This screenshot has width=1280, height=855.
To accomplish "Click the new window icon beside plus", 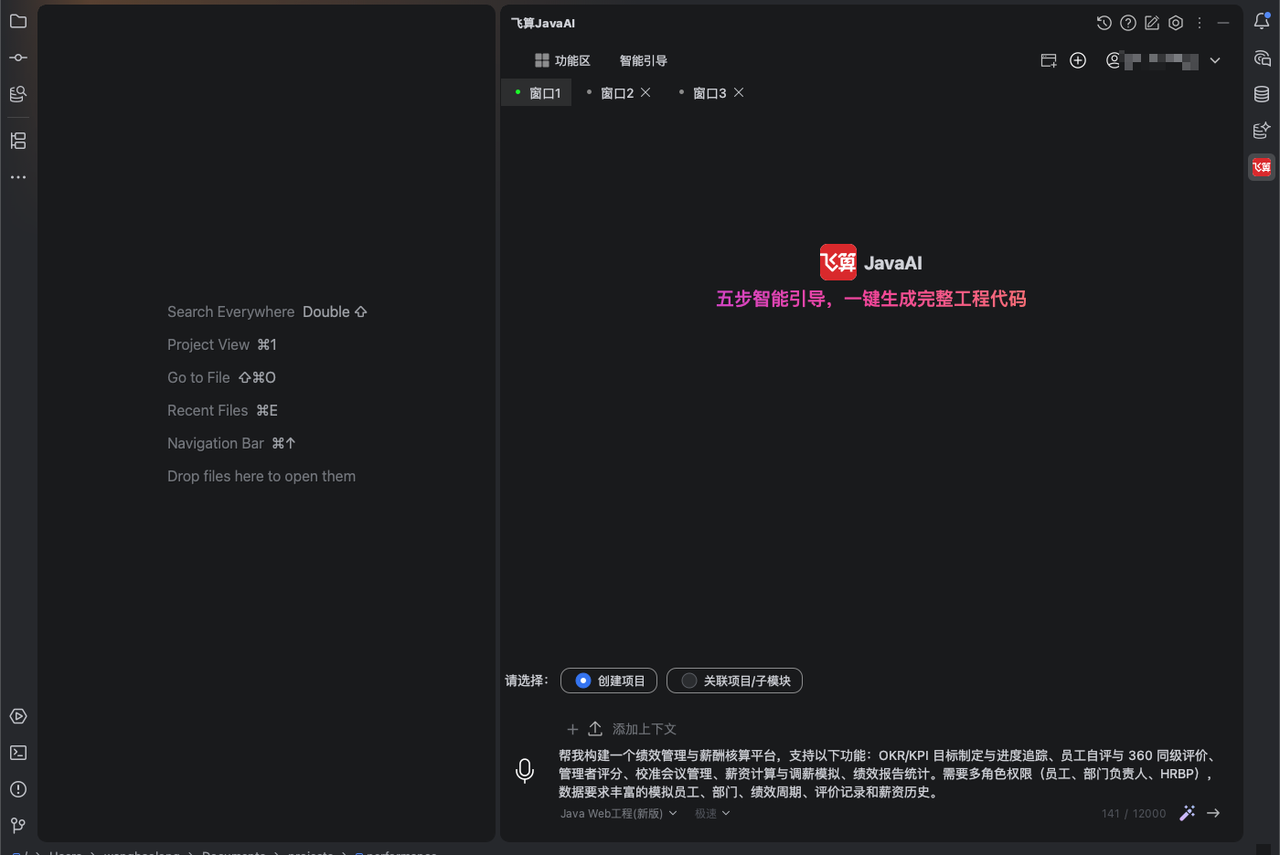I will [x=1049, y=61].
